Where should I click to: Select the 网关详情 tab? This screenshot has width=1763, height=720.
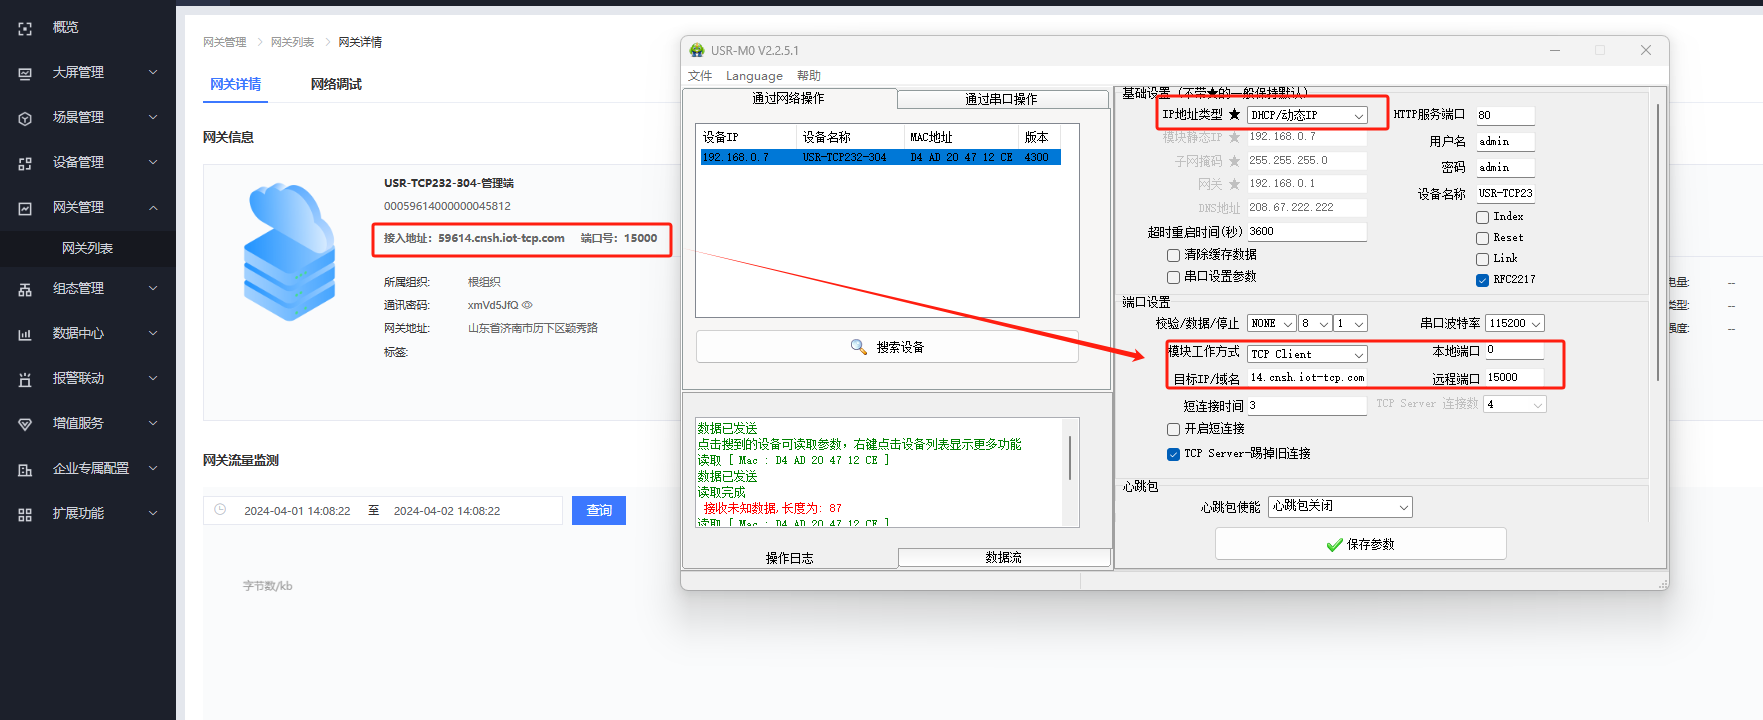pyautogui.click(x=235, y=84)
